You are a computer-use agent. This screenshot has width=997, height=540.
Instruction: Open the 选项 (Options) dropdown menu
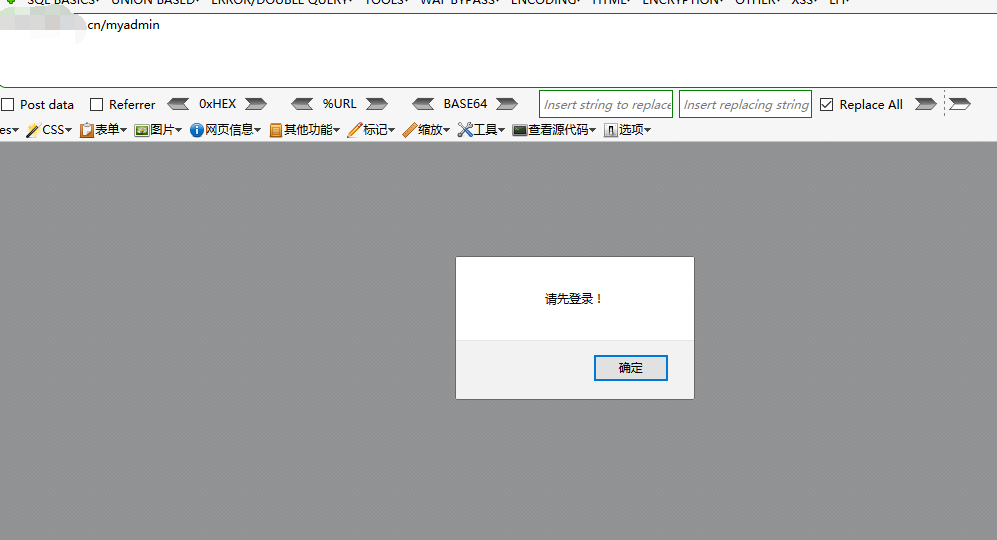point(628,130)
